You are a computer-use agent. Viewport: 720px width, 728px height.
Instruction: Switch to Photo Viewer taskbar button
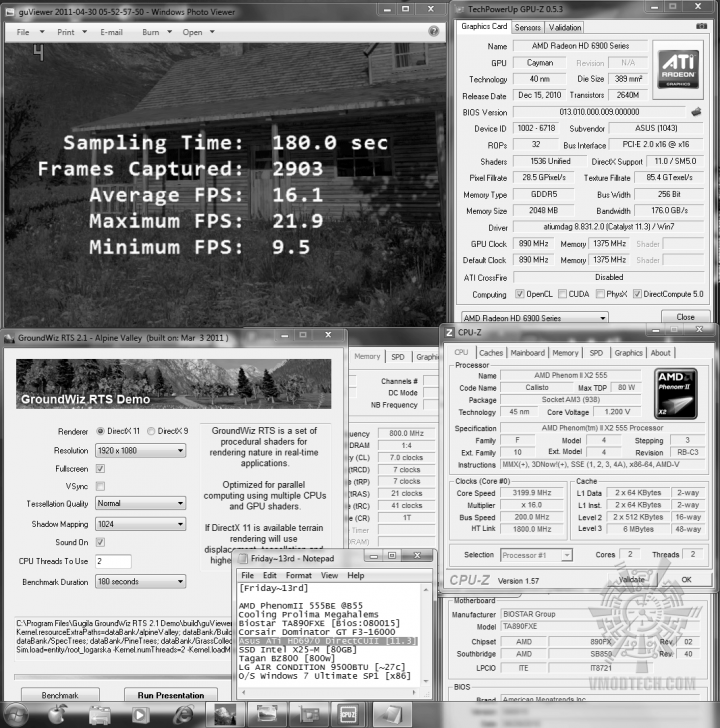(266, 714)
